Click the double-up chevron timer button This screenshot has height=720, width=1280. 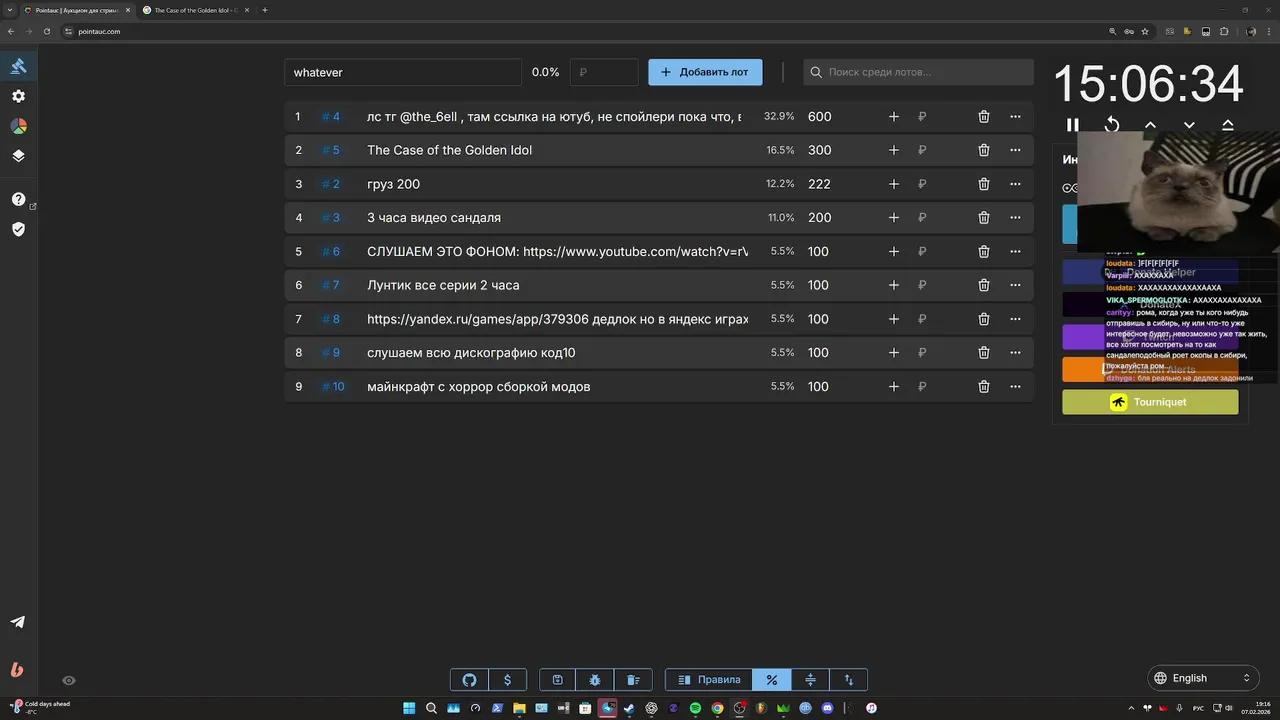(x=1228, y=125)
